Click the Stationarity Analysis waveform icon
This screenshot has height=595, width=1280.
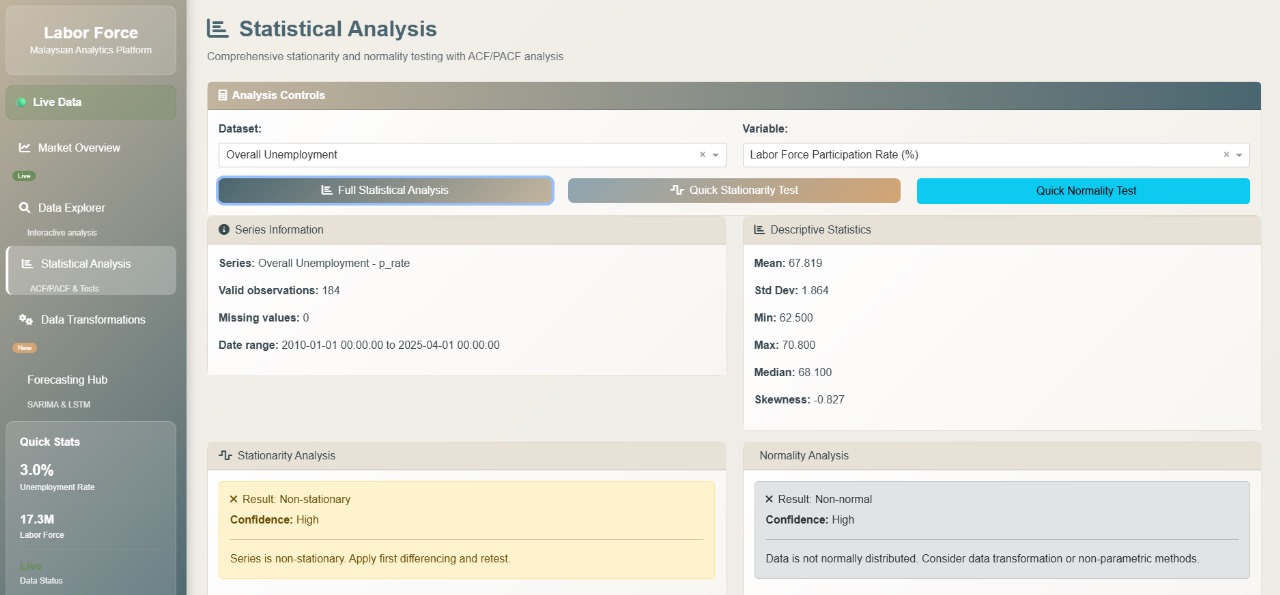click(x=225, y=456)
